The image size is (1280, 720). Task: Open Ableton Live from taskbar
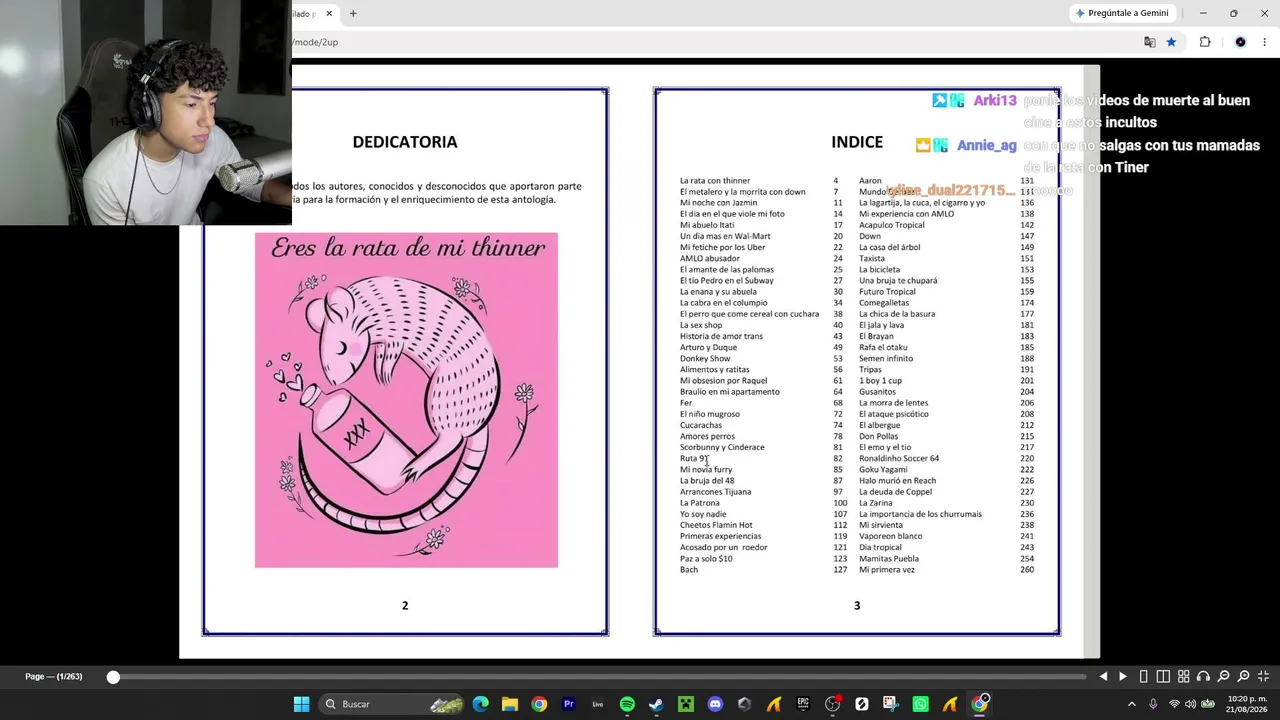tap(598, 704)
